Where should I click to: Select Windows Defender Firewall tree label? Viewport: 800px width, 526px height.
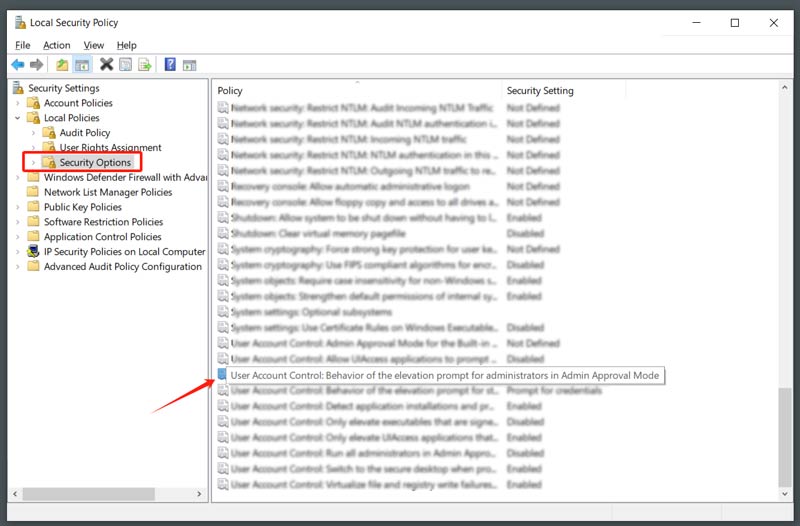126,178
